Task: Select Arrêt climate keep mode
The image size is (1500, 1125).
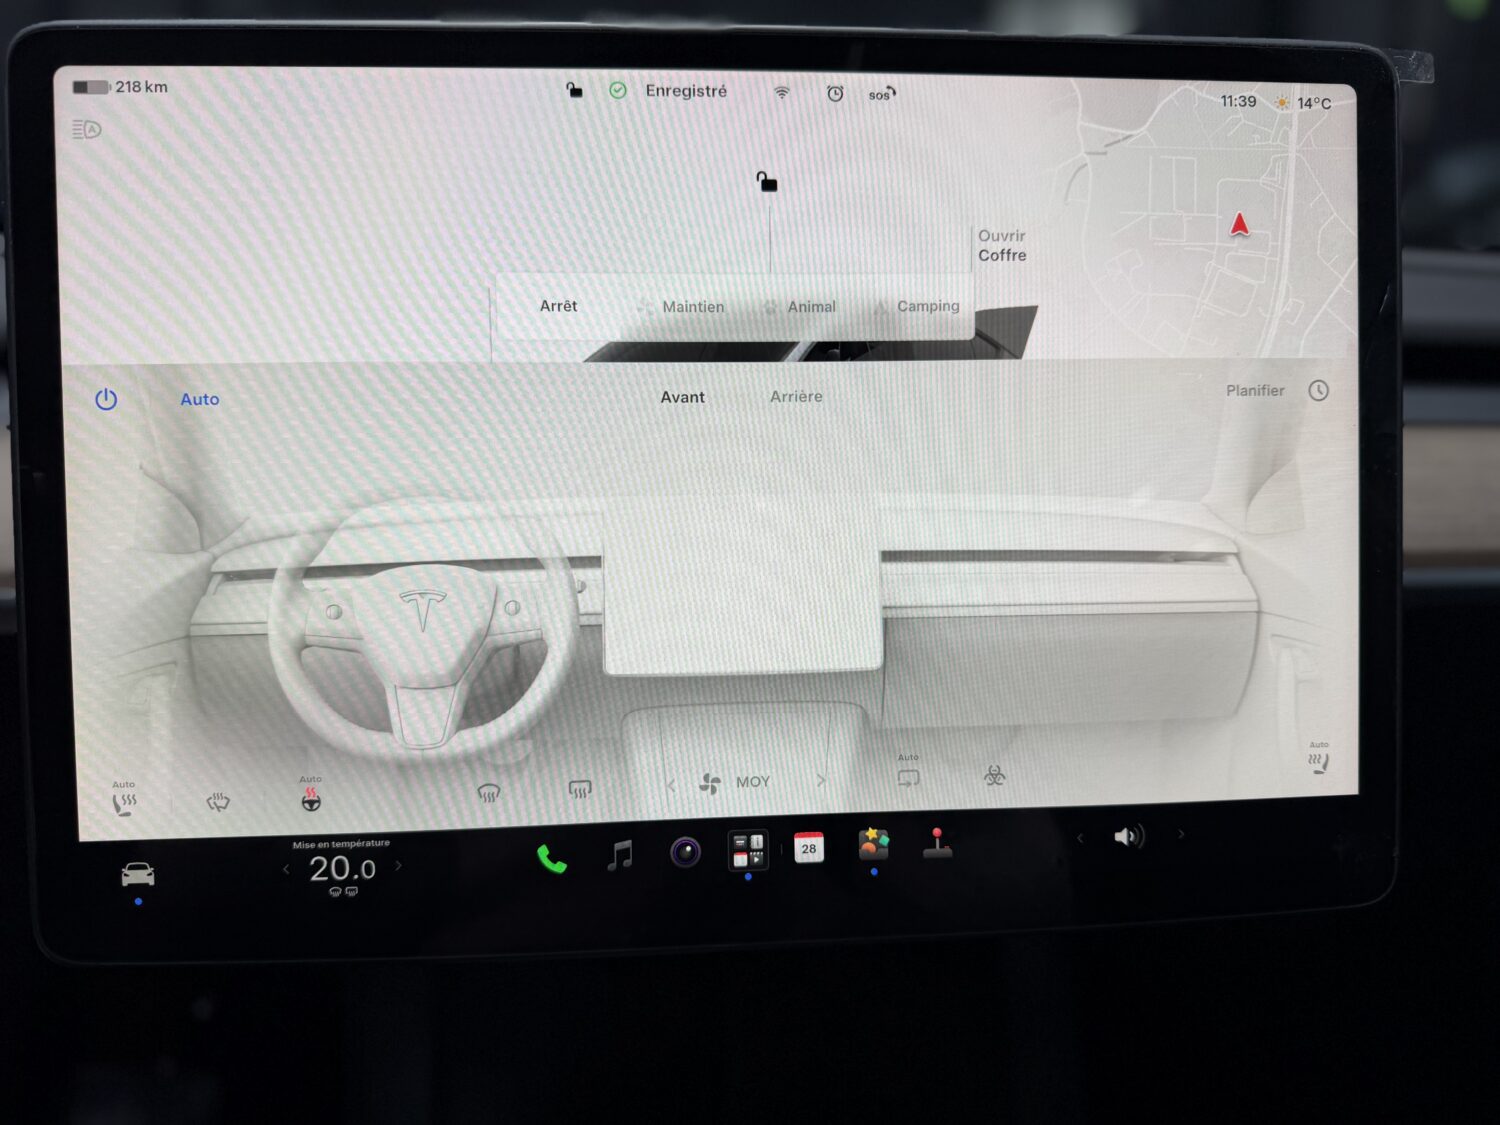Action: tap(558, 306)
